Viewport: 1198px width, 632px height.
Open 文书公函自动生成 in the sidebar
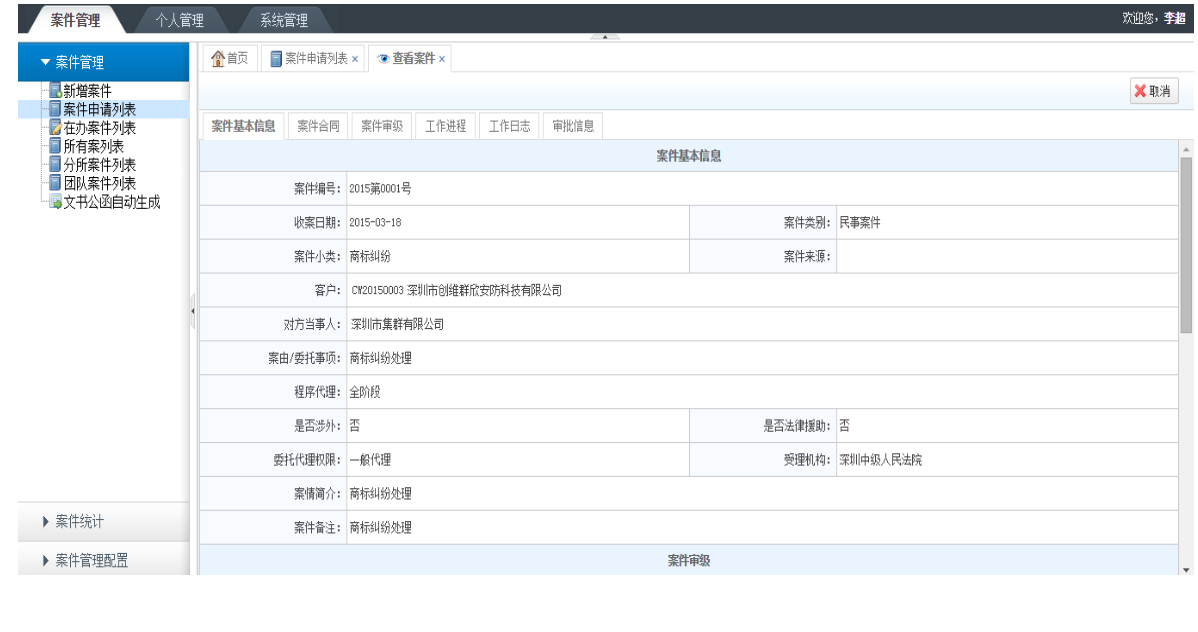click(112, 202)
